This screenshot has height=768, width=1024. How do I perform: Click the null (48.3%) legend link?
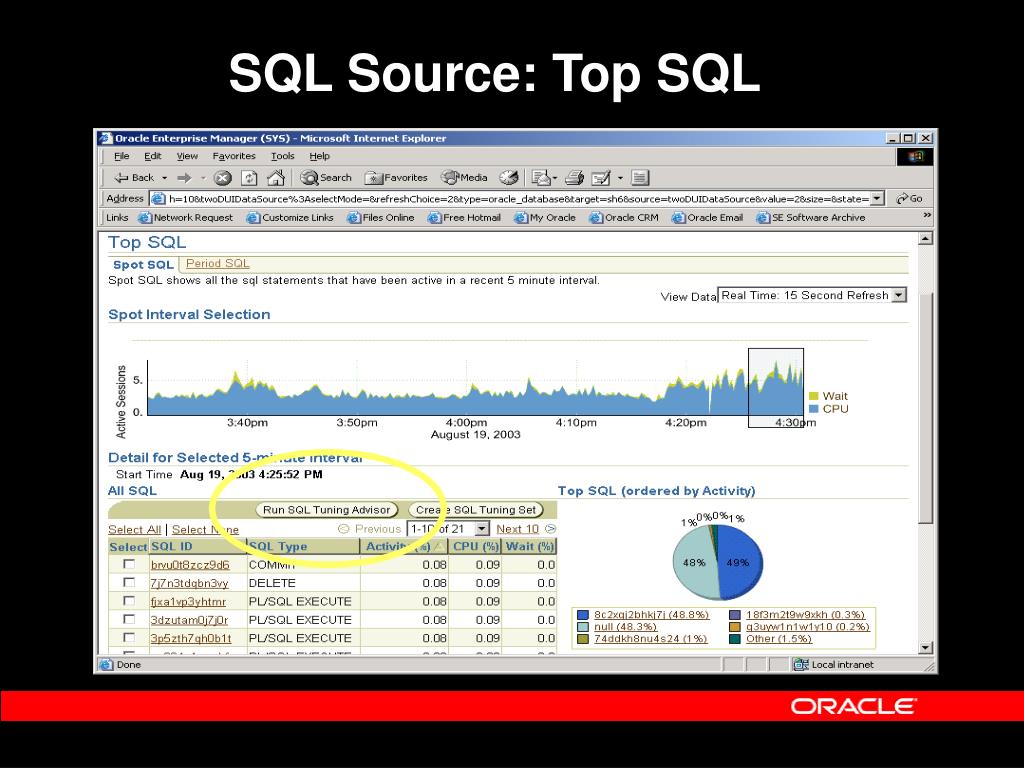625,626
